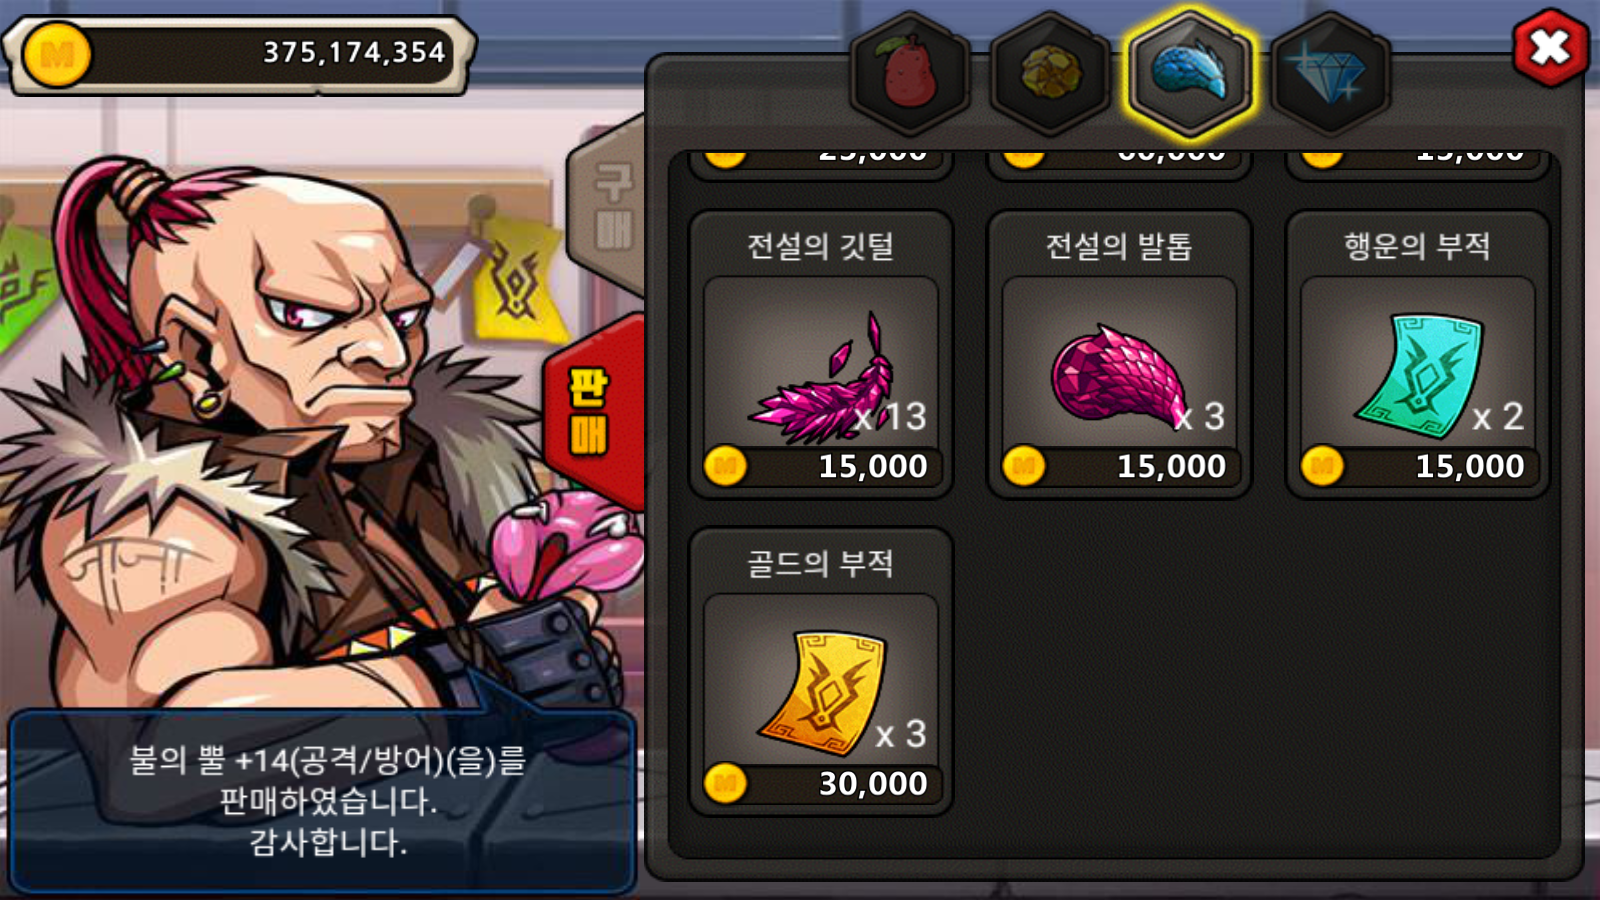Click the 15,000 price under claw
Viewport: 1600px width, 900px height.
(x=1171, y=466)
